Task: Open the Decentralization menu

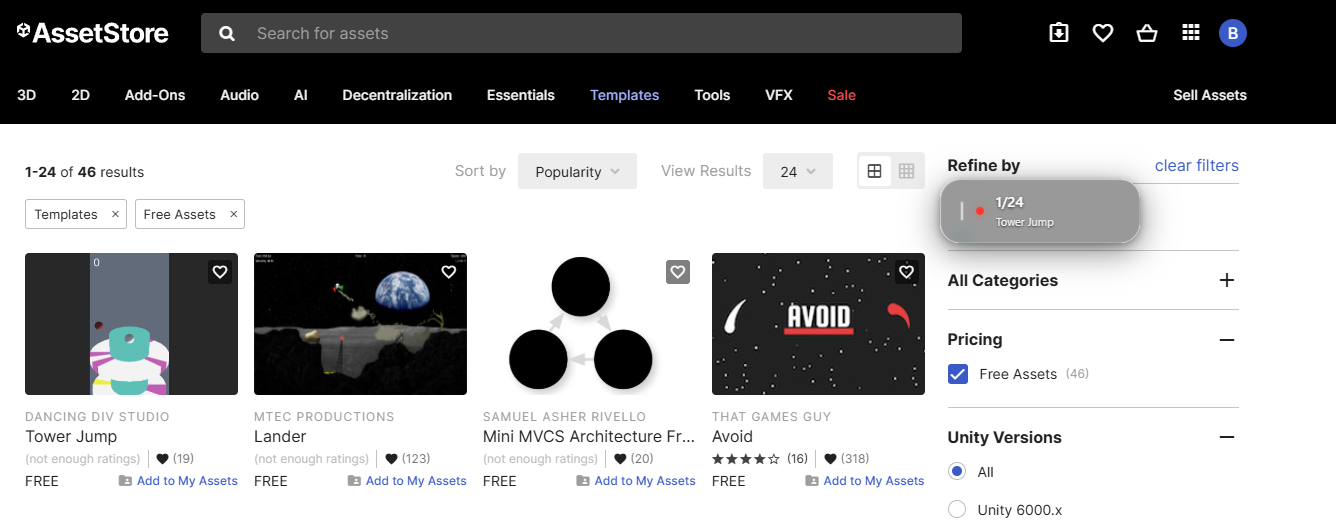Action: 397,95
